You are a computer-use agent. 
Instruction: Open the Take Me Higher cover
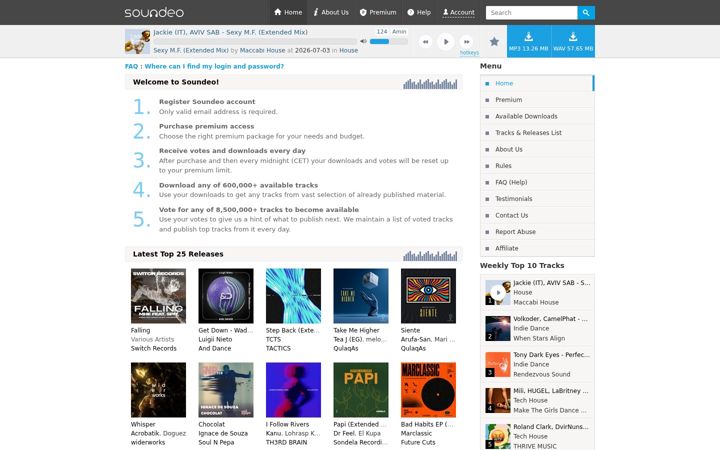point(361,296)
